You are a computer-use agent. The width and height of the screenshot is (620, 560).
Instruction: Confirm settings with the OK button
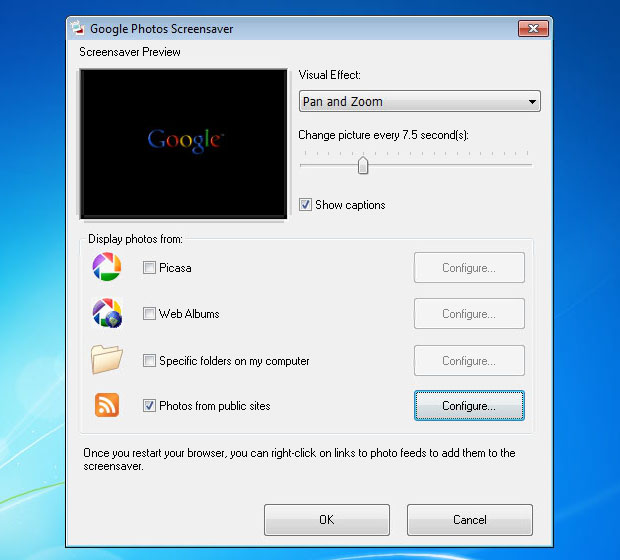pos(327,520)
